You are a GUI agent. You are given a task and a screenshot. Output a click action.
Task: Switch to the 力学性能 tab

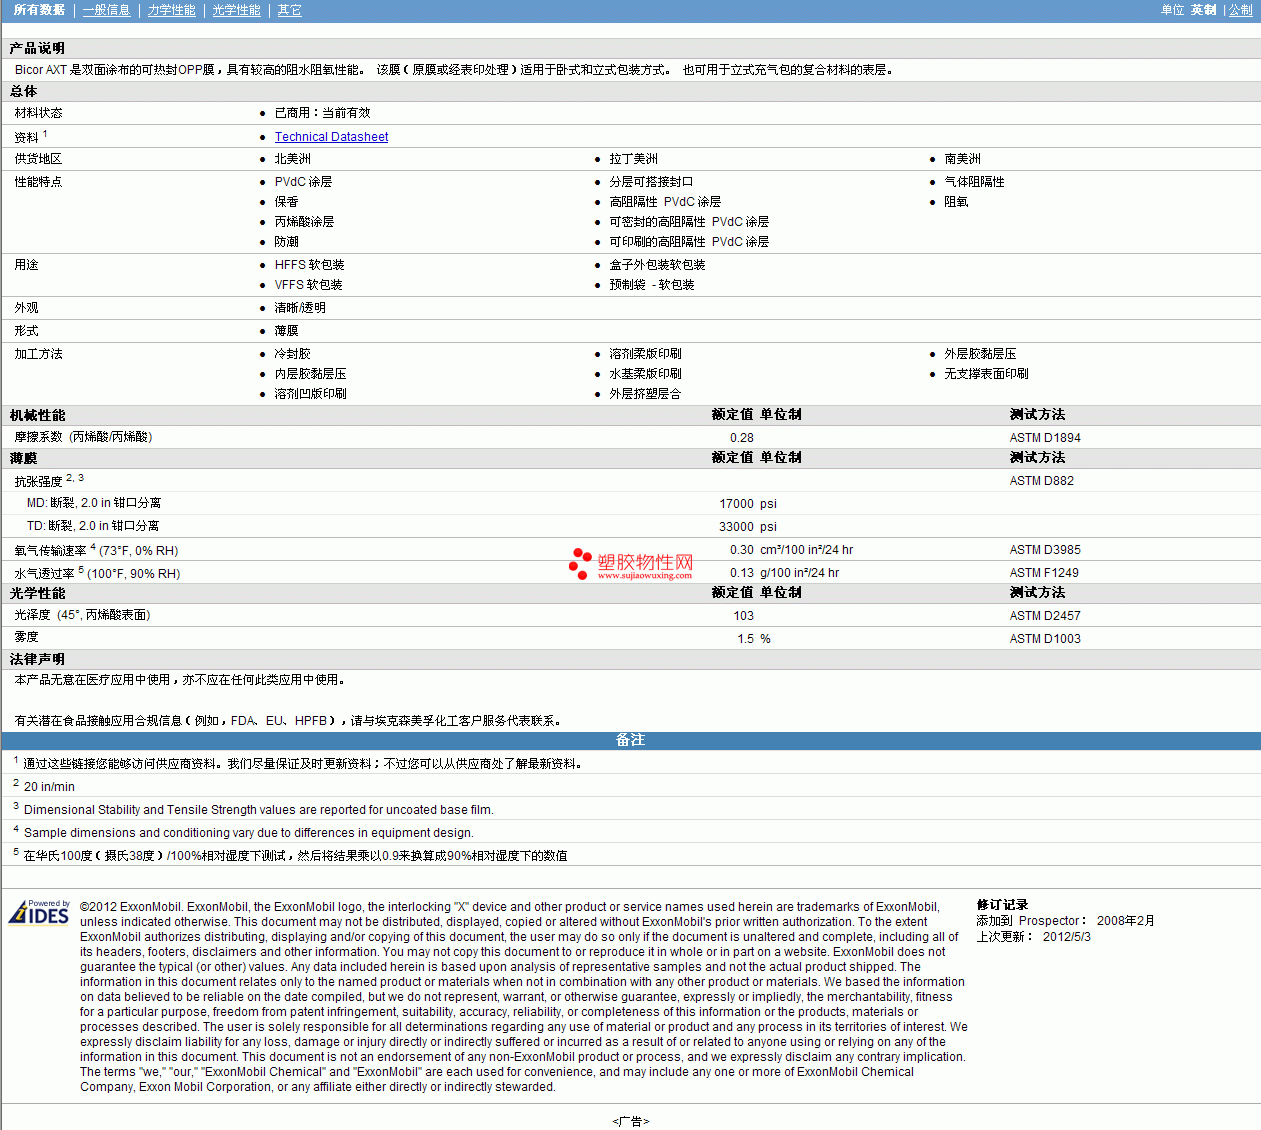point(172,10)
